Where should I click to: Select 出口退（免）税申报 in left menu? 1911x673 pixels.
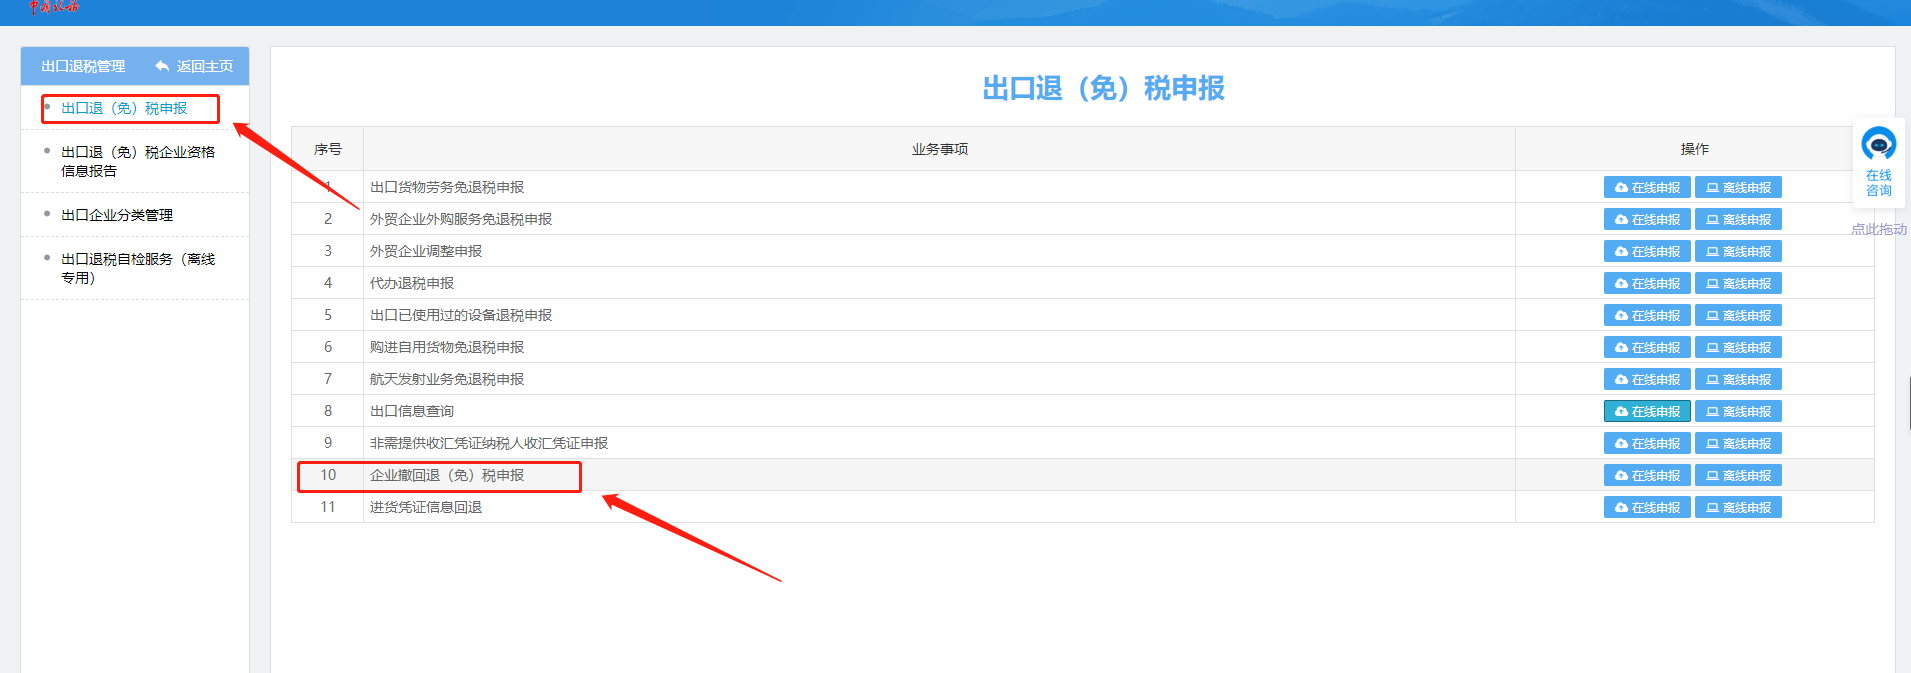(124, 108)
